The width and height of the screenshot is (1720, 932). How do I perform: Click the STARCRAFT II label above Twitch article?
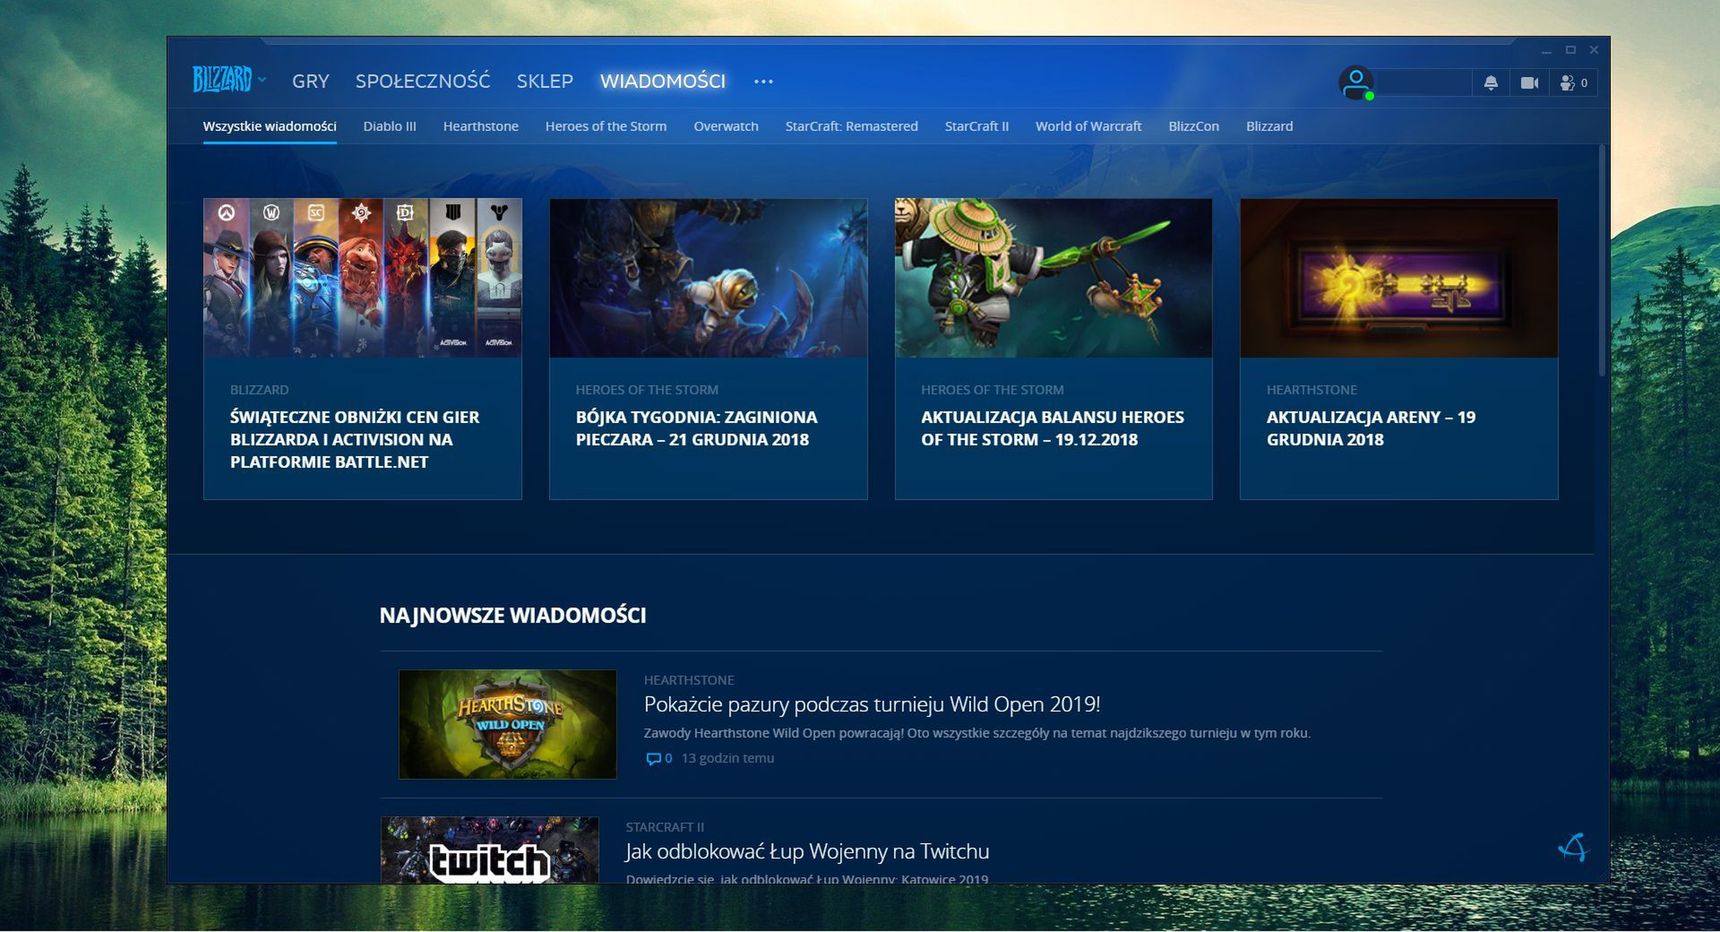coord(665,827)
